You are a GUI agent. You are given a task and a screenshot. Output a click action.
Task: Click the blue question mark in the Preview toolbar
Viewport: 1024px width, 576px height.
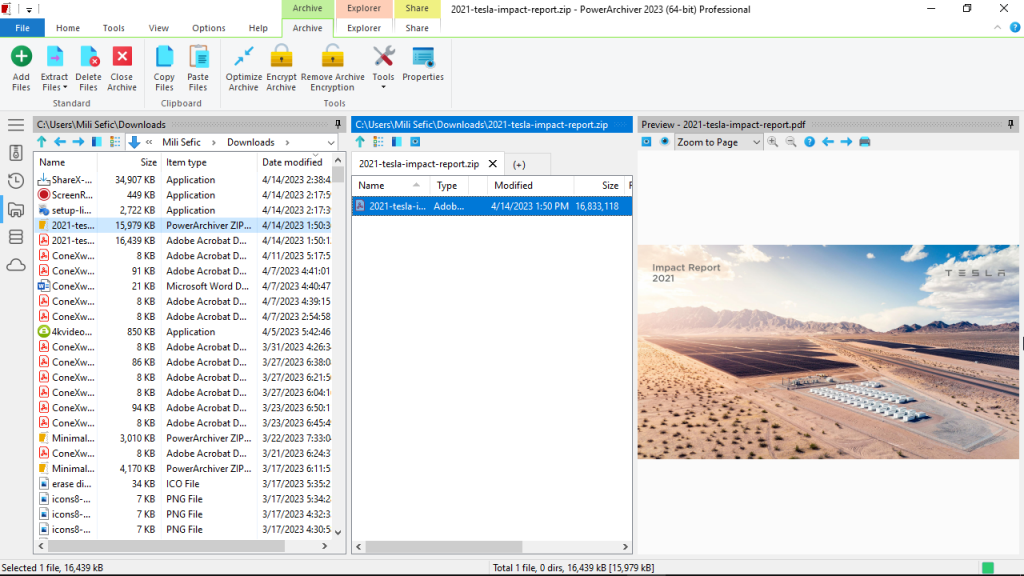tap(809, 142)
